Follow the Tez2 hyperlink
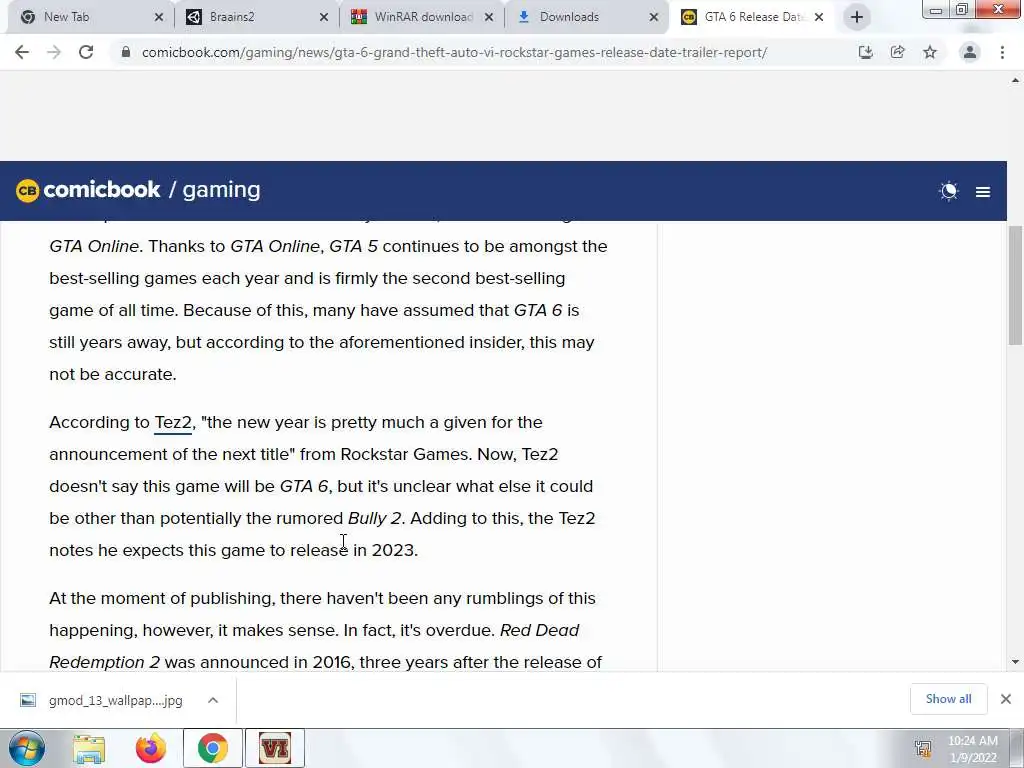 point(172,423)
